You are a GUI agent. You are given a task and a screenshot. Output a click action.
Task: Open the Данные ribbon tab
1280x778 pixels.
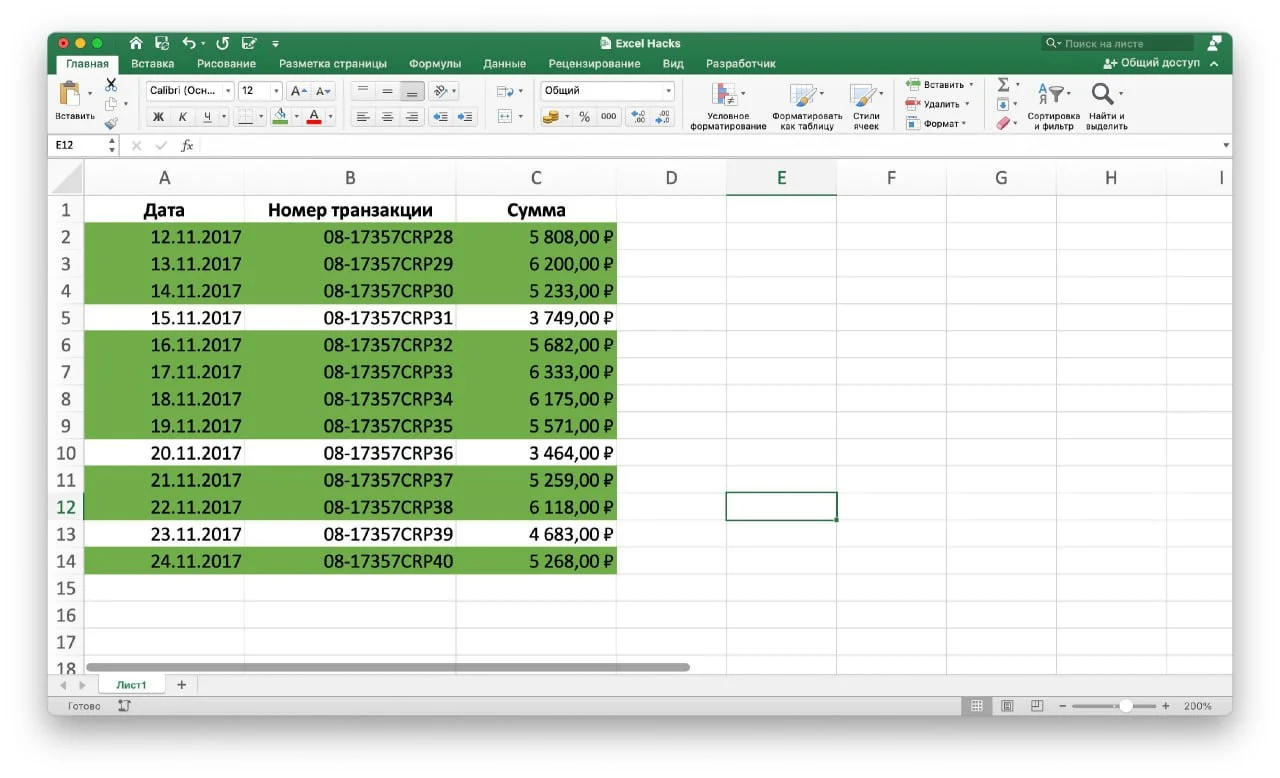(x=504, y=64)
